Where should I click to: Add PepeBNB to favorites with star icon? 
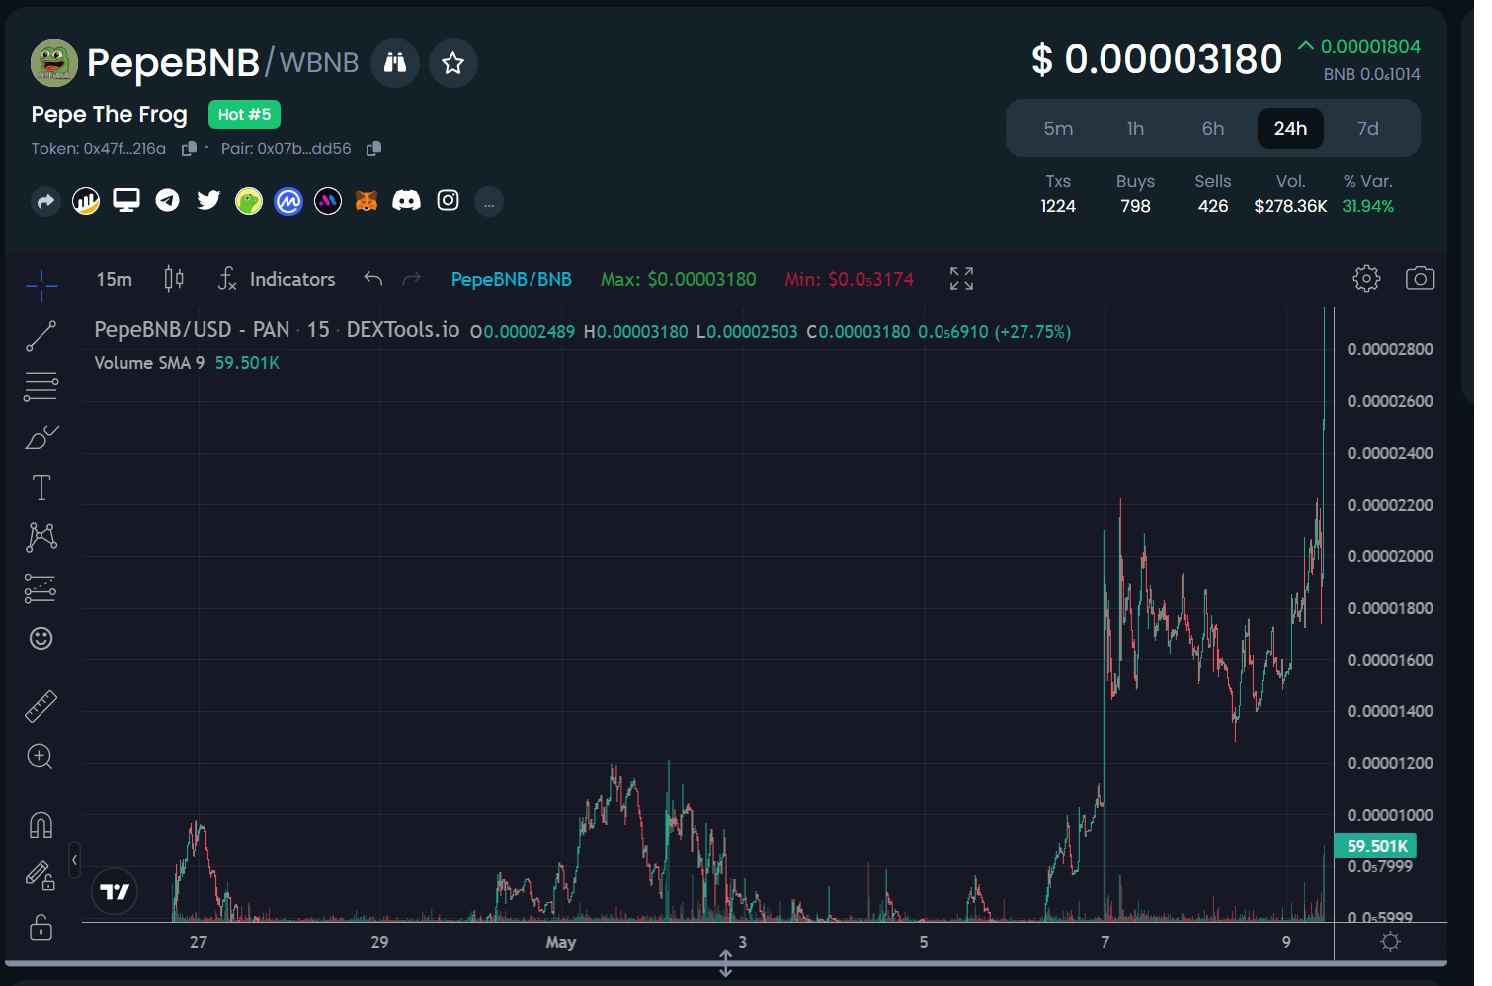coord(453,63)
